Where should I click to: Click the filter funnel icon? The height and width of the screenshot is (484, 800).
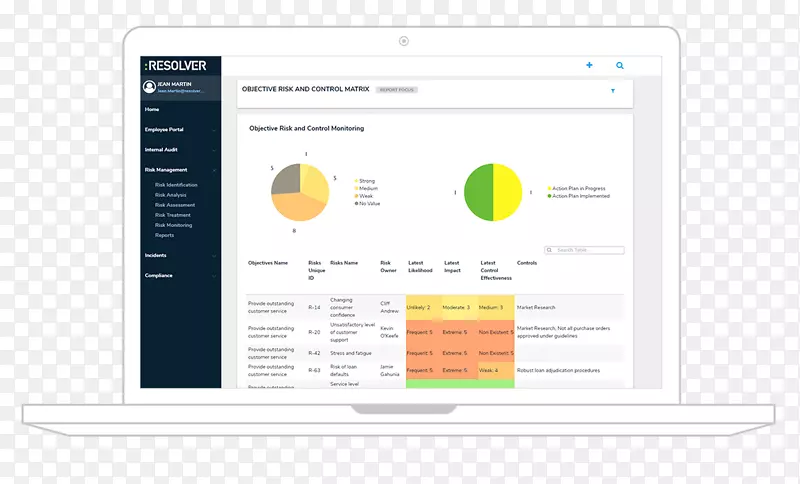coord(613,91)
